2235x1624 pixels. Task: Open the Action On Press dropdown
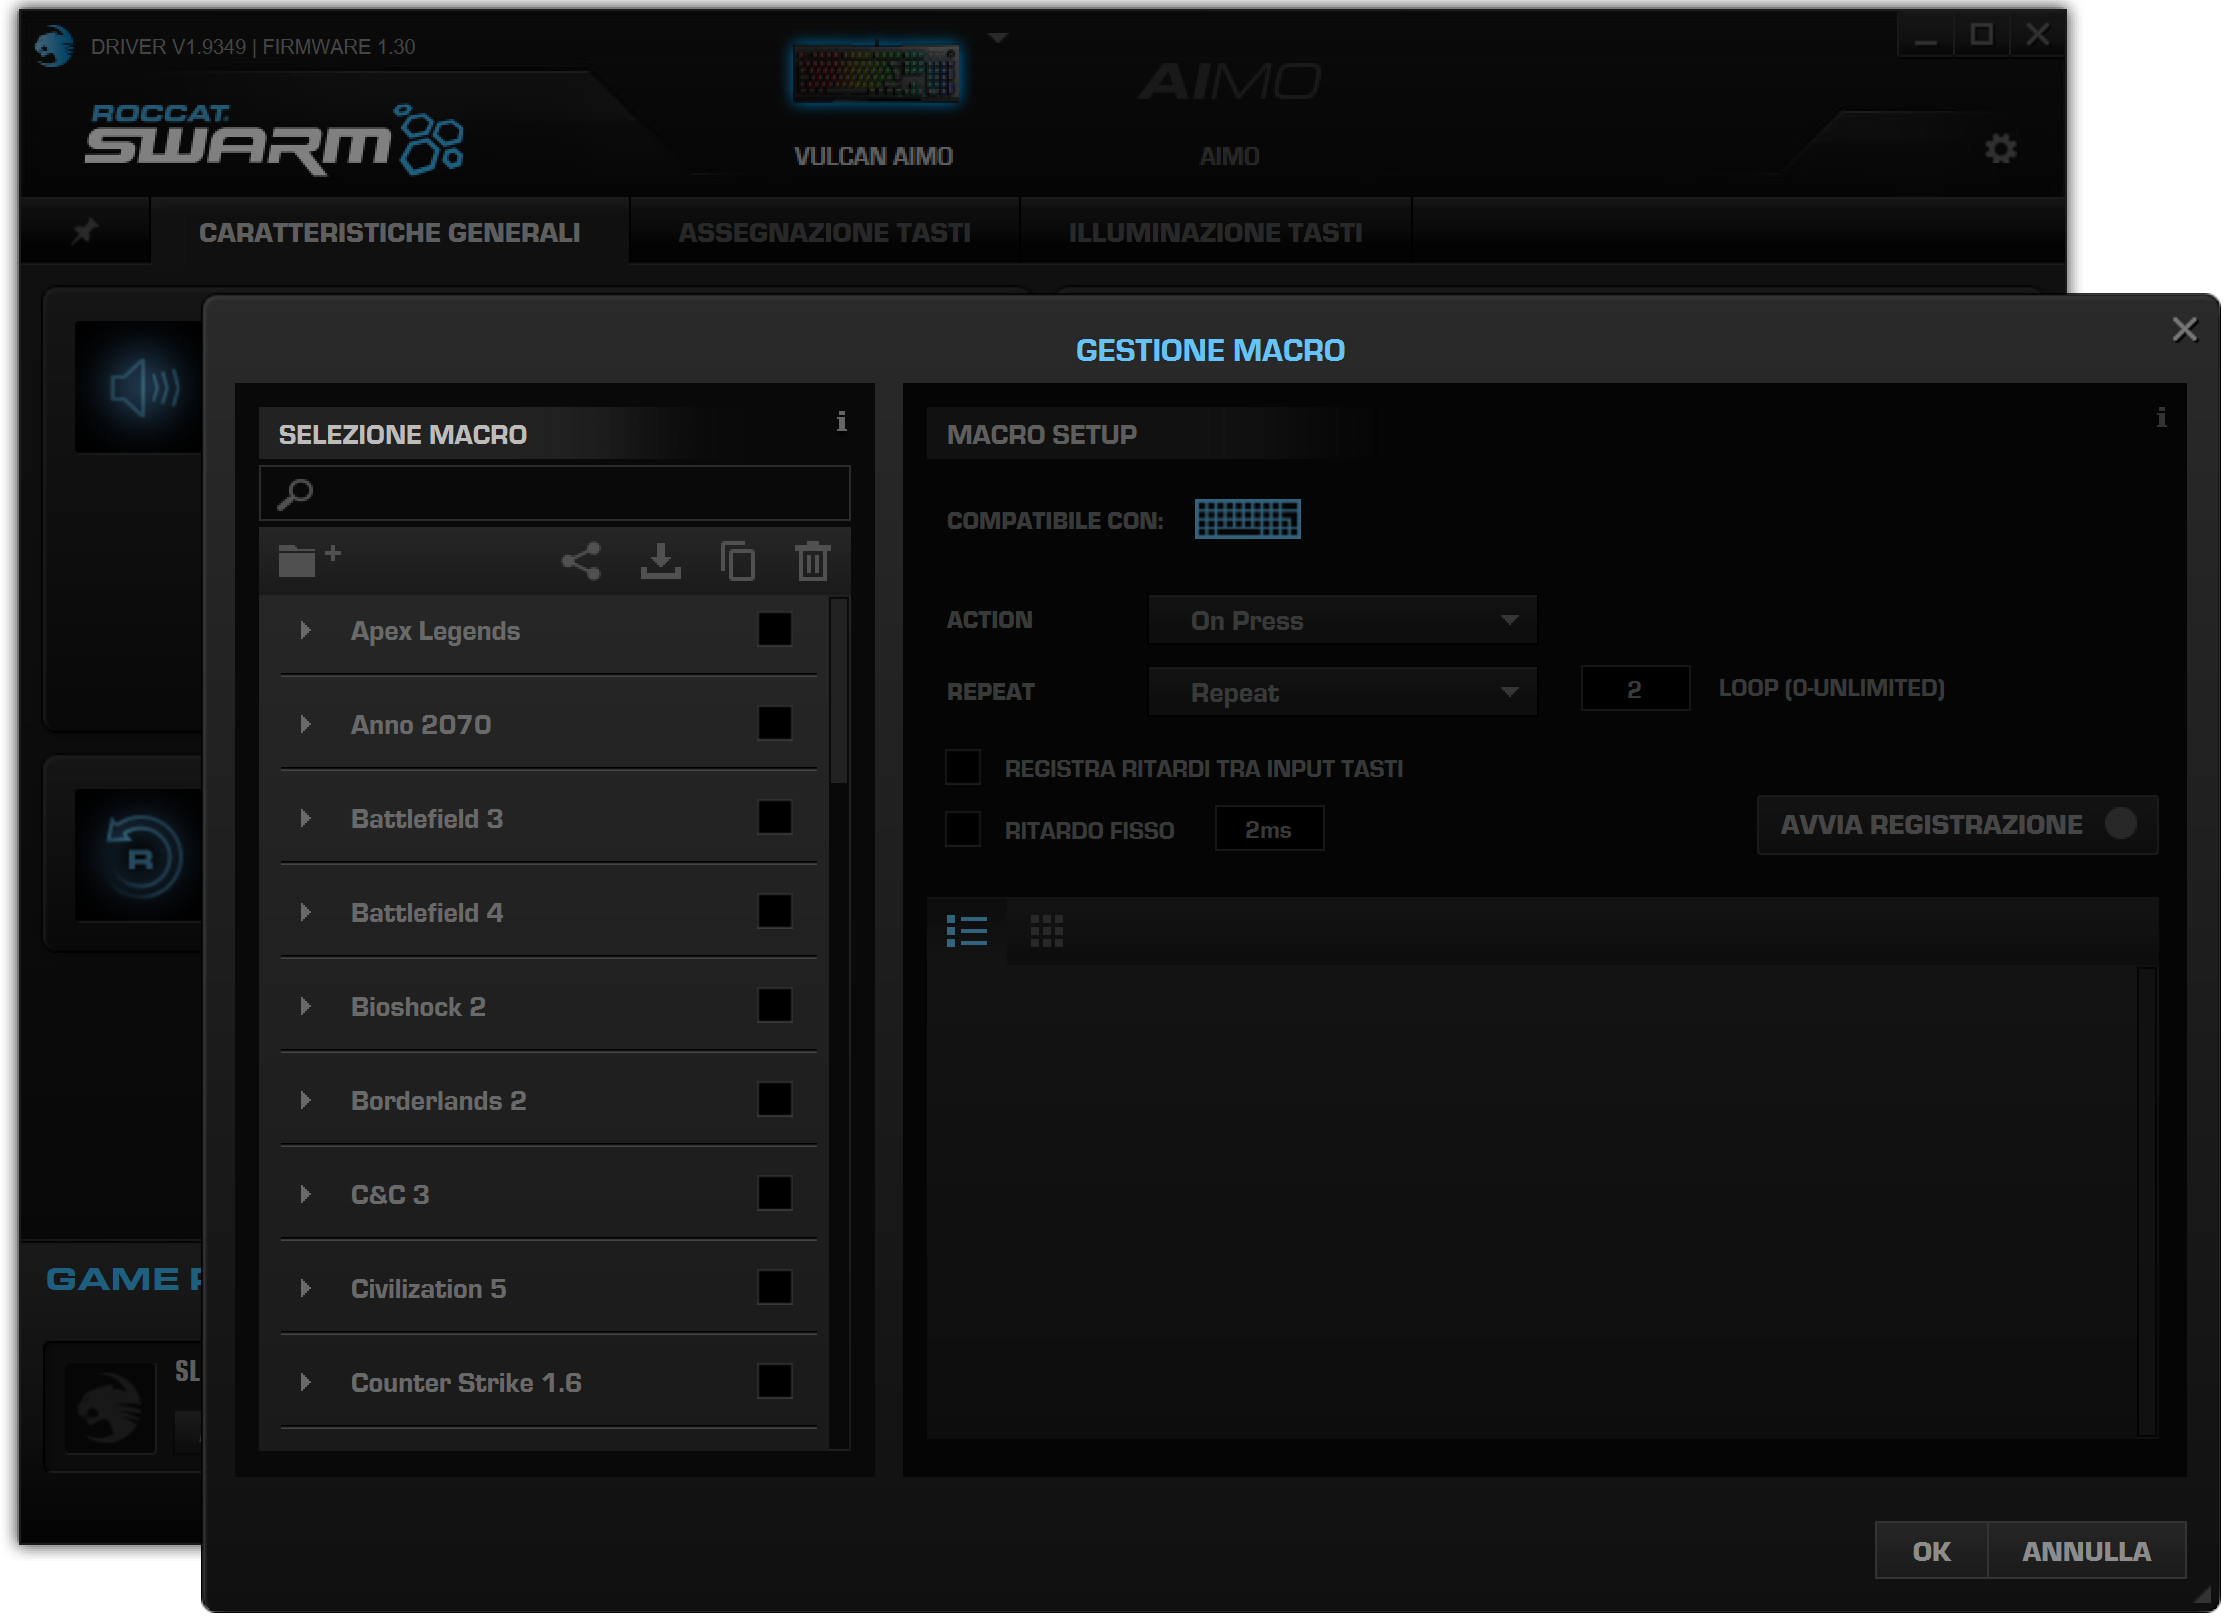click(1343, 620)
